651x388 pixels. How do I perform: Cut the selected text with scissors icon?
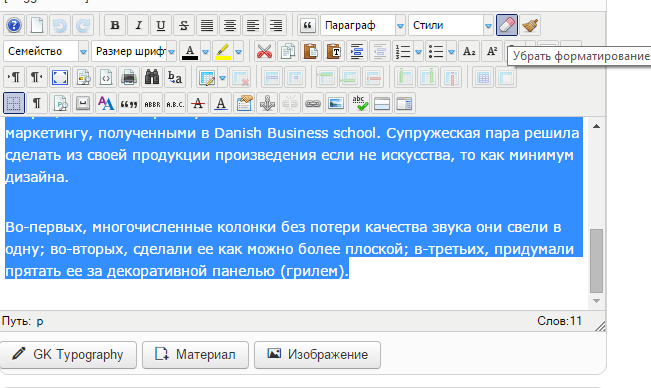tap(264, 51)
